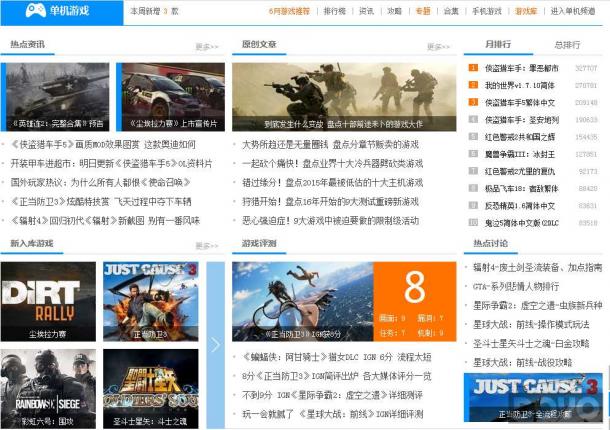Screen dimensions: 610x430
Task: Open article 《正当防卫3》炫酷特技赏
Action: coord(101,202)
